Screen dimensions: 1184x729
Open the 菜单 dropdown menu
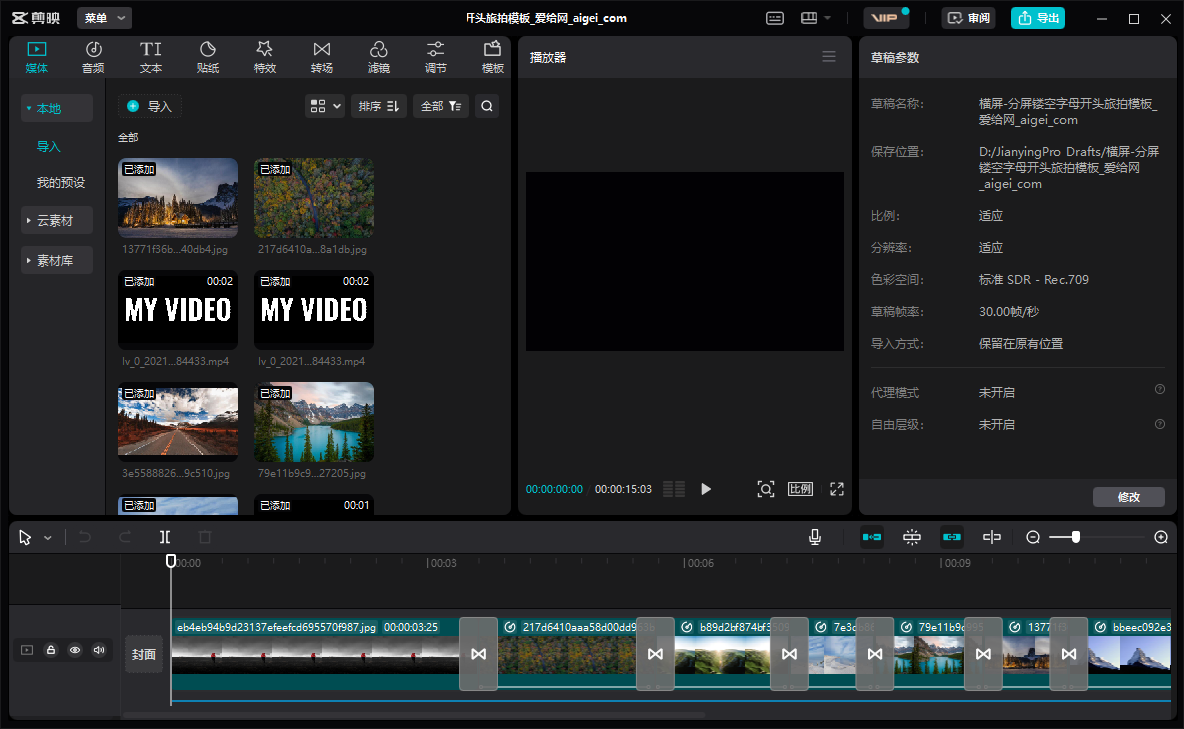[104, 18]
